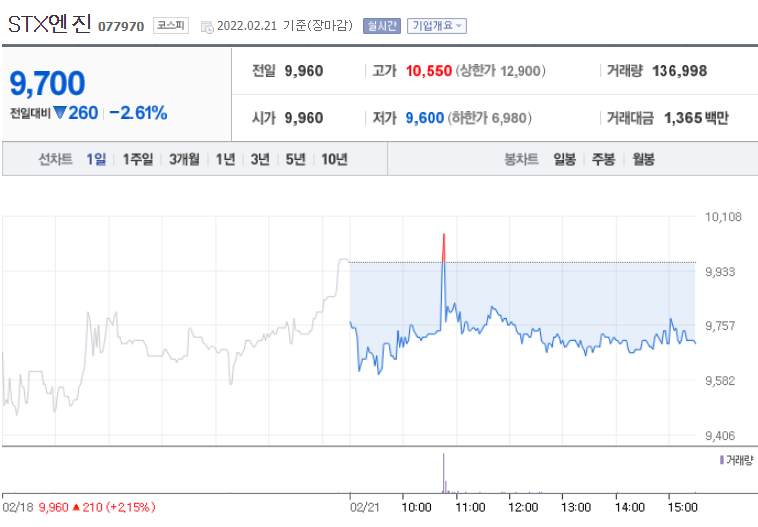The height and width of the screenshot is (527, 758).
Task: Click the 2022.02.21 기준(장마감) date text
Action: (x=285, y=26)
